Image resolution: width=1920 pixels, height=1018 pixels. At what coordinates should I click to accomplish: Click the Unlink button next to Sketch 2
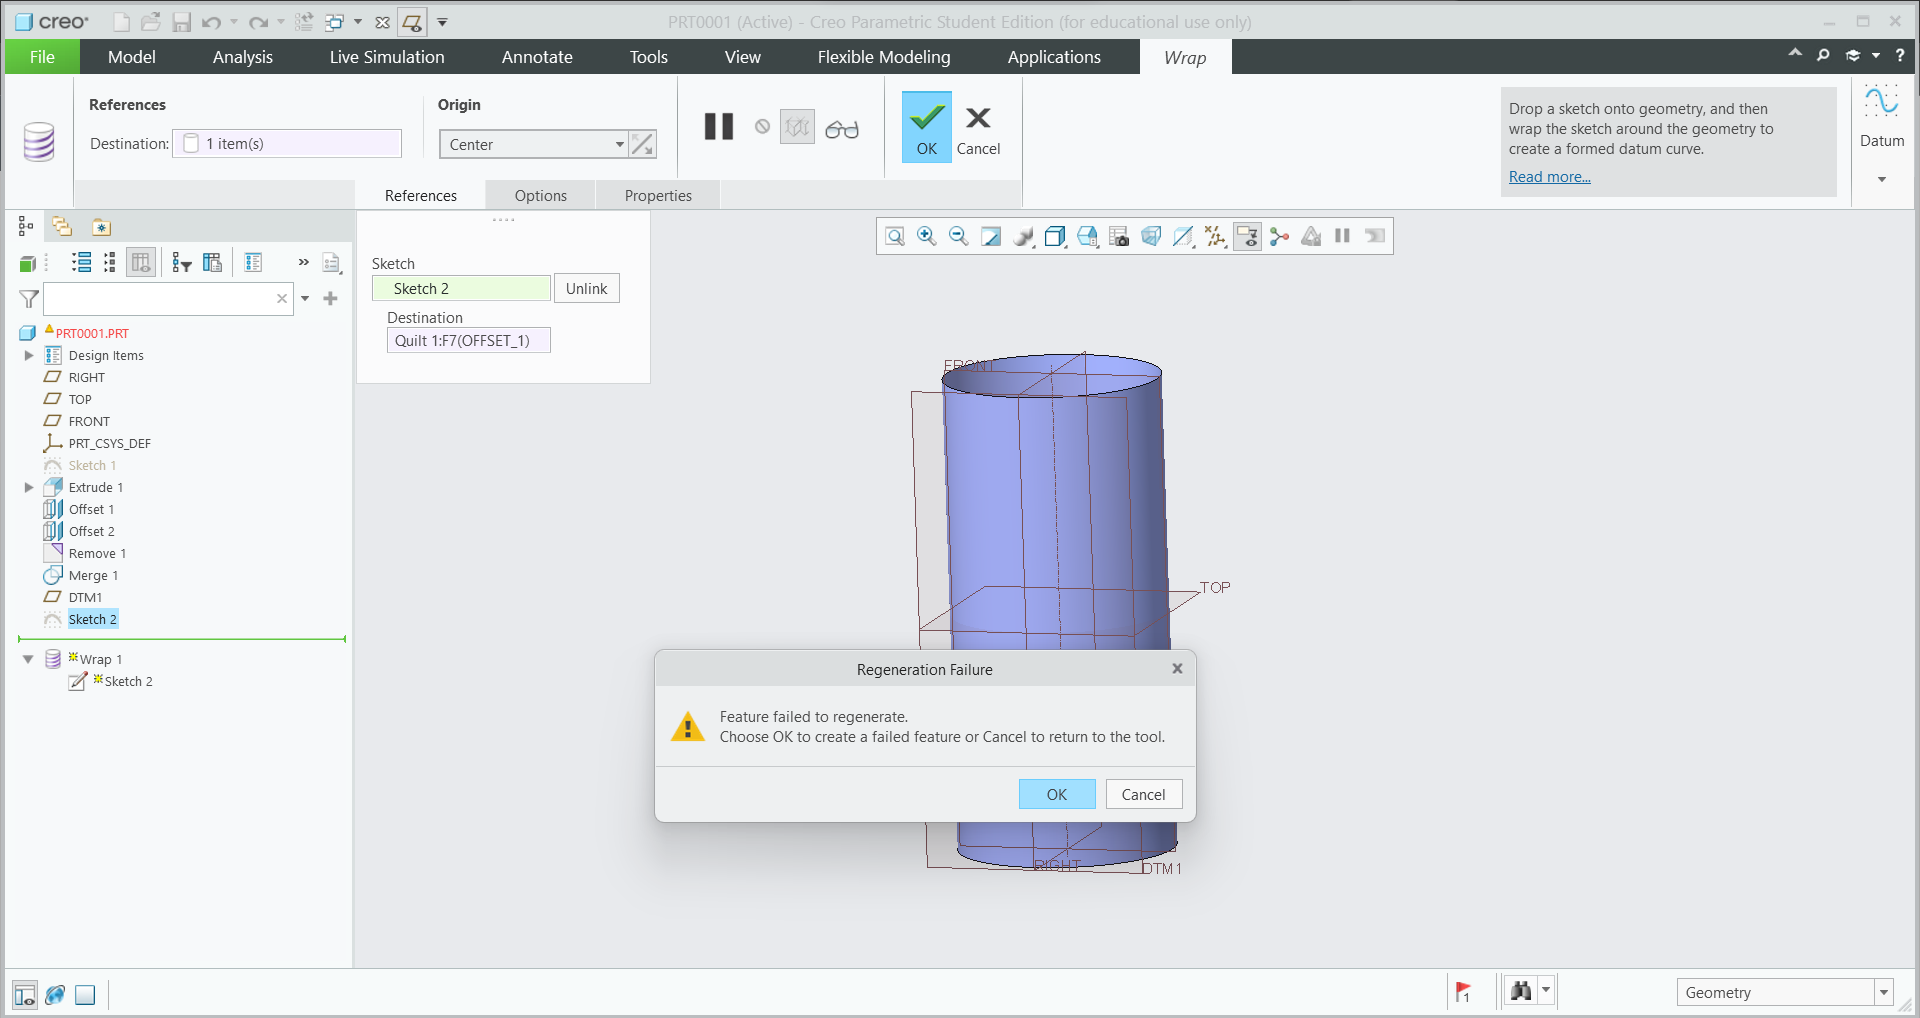coord(586,288)
